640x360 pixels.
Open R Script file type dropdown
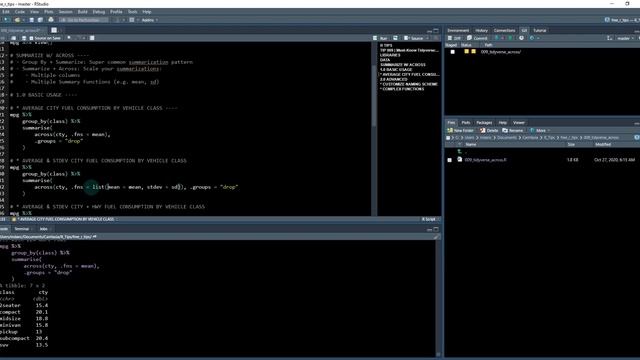pos(429,219)
